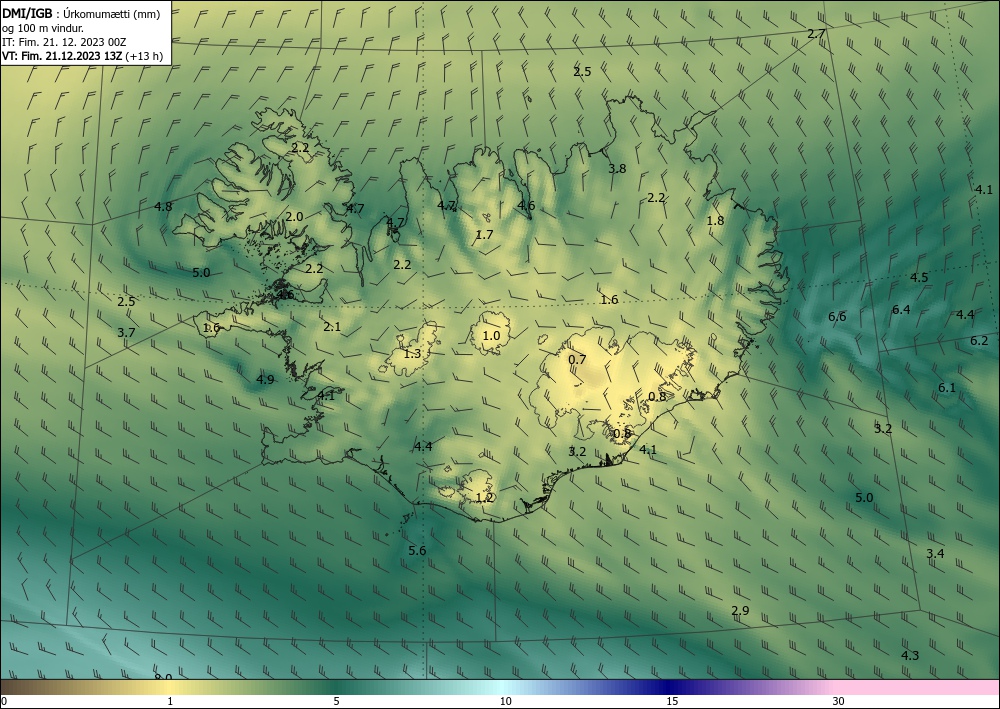Select the 1.3 value on the glacier

413,354
